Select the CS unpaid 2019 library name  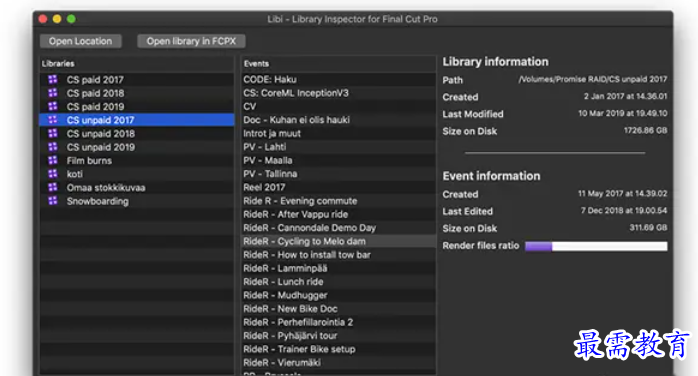pyautogui.click(x=101, y=147)
